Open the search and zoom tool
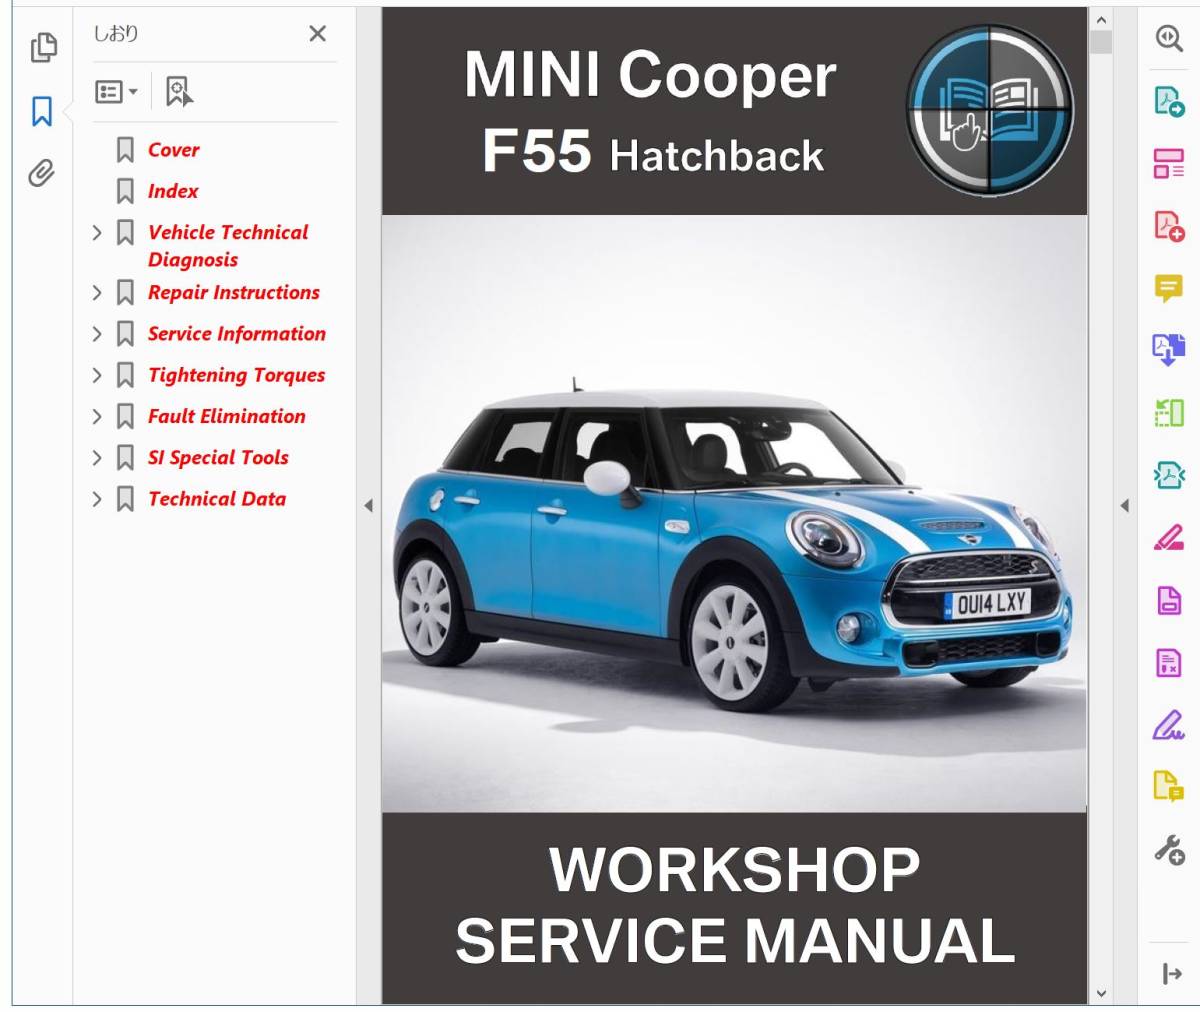 1169,38
